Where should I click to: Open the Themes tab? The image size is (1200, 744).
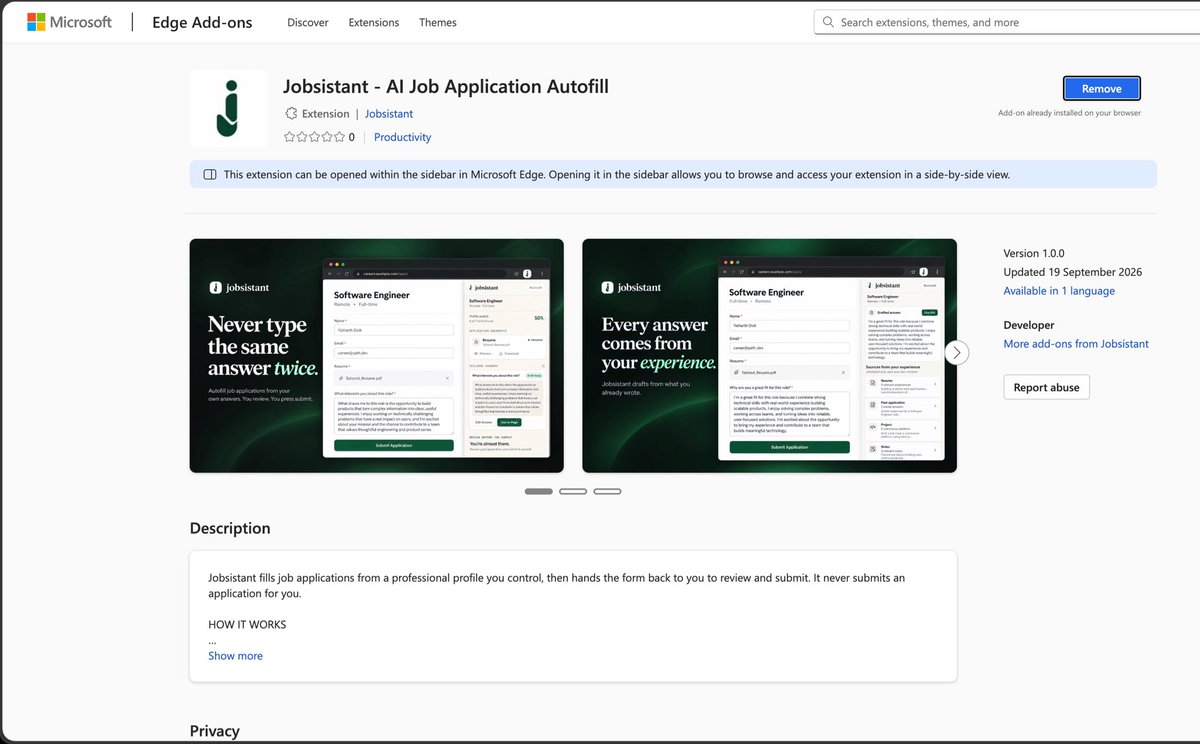(438, 22)
